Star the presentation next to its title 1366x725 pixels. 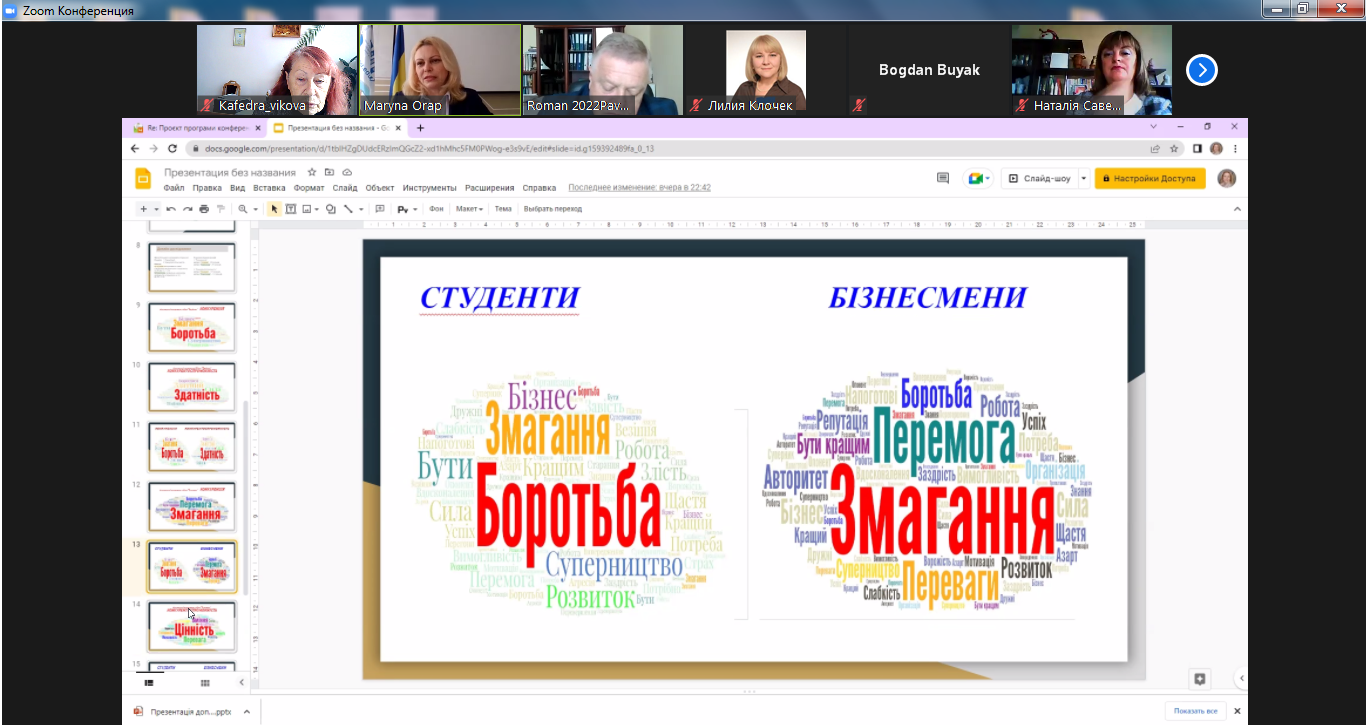[312, 173]
